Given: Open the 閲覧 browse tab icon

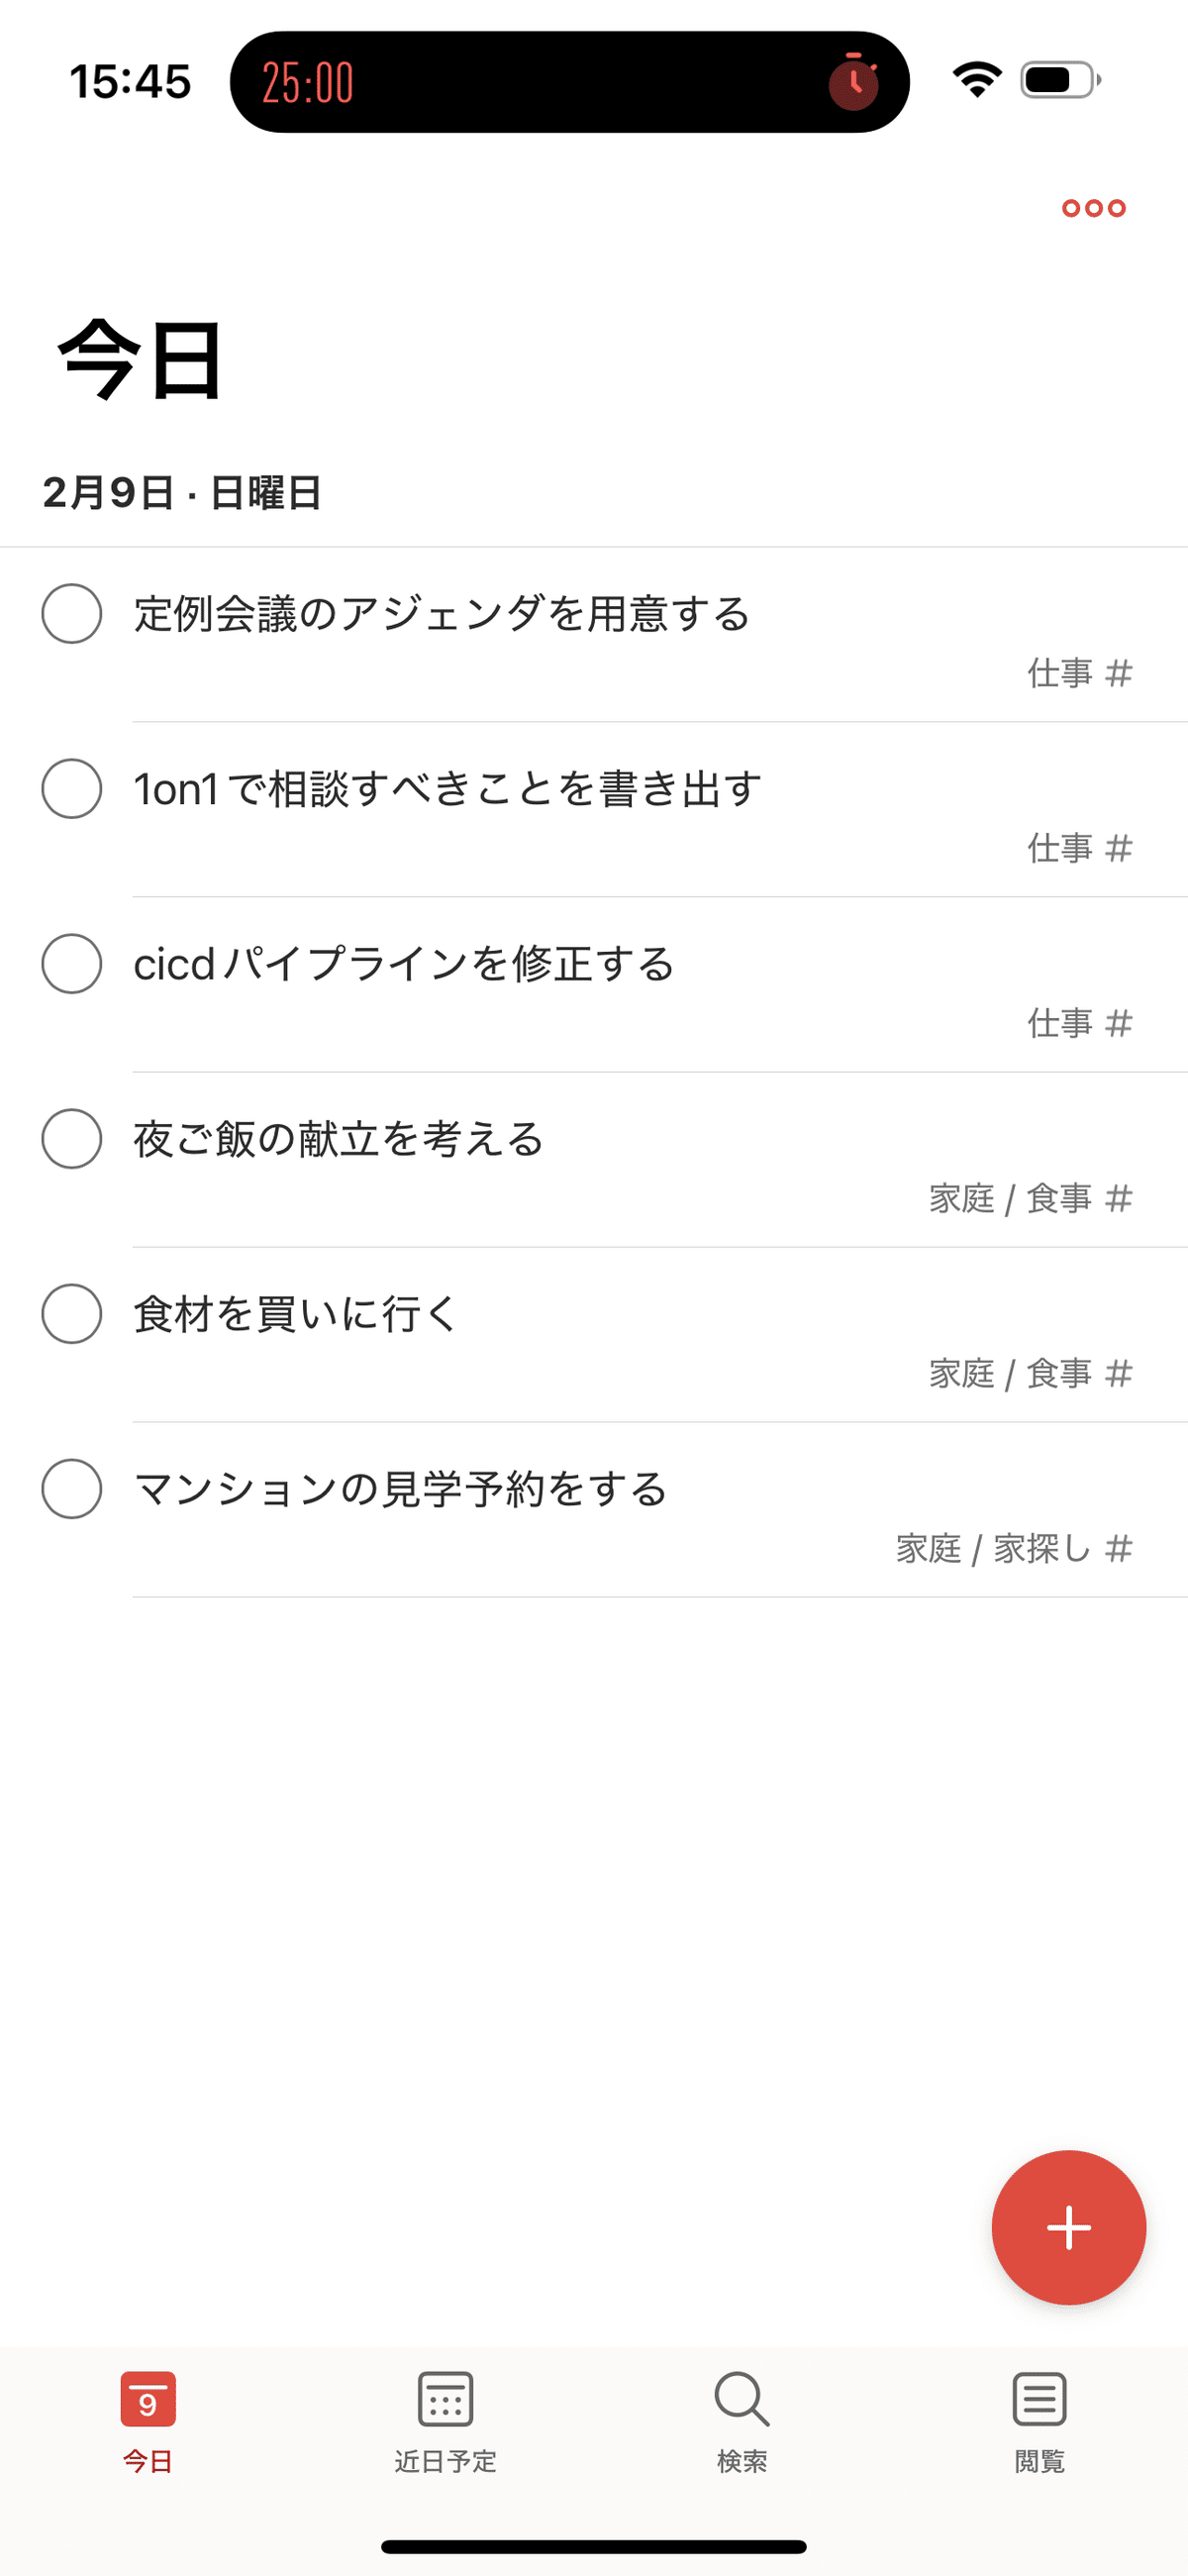Looking at the screenshot, I should pyautogui.click(x=1039, y=2399).
